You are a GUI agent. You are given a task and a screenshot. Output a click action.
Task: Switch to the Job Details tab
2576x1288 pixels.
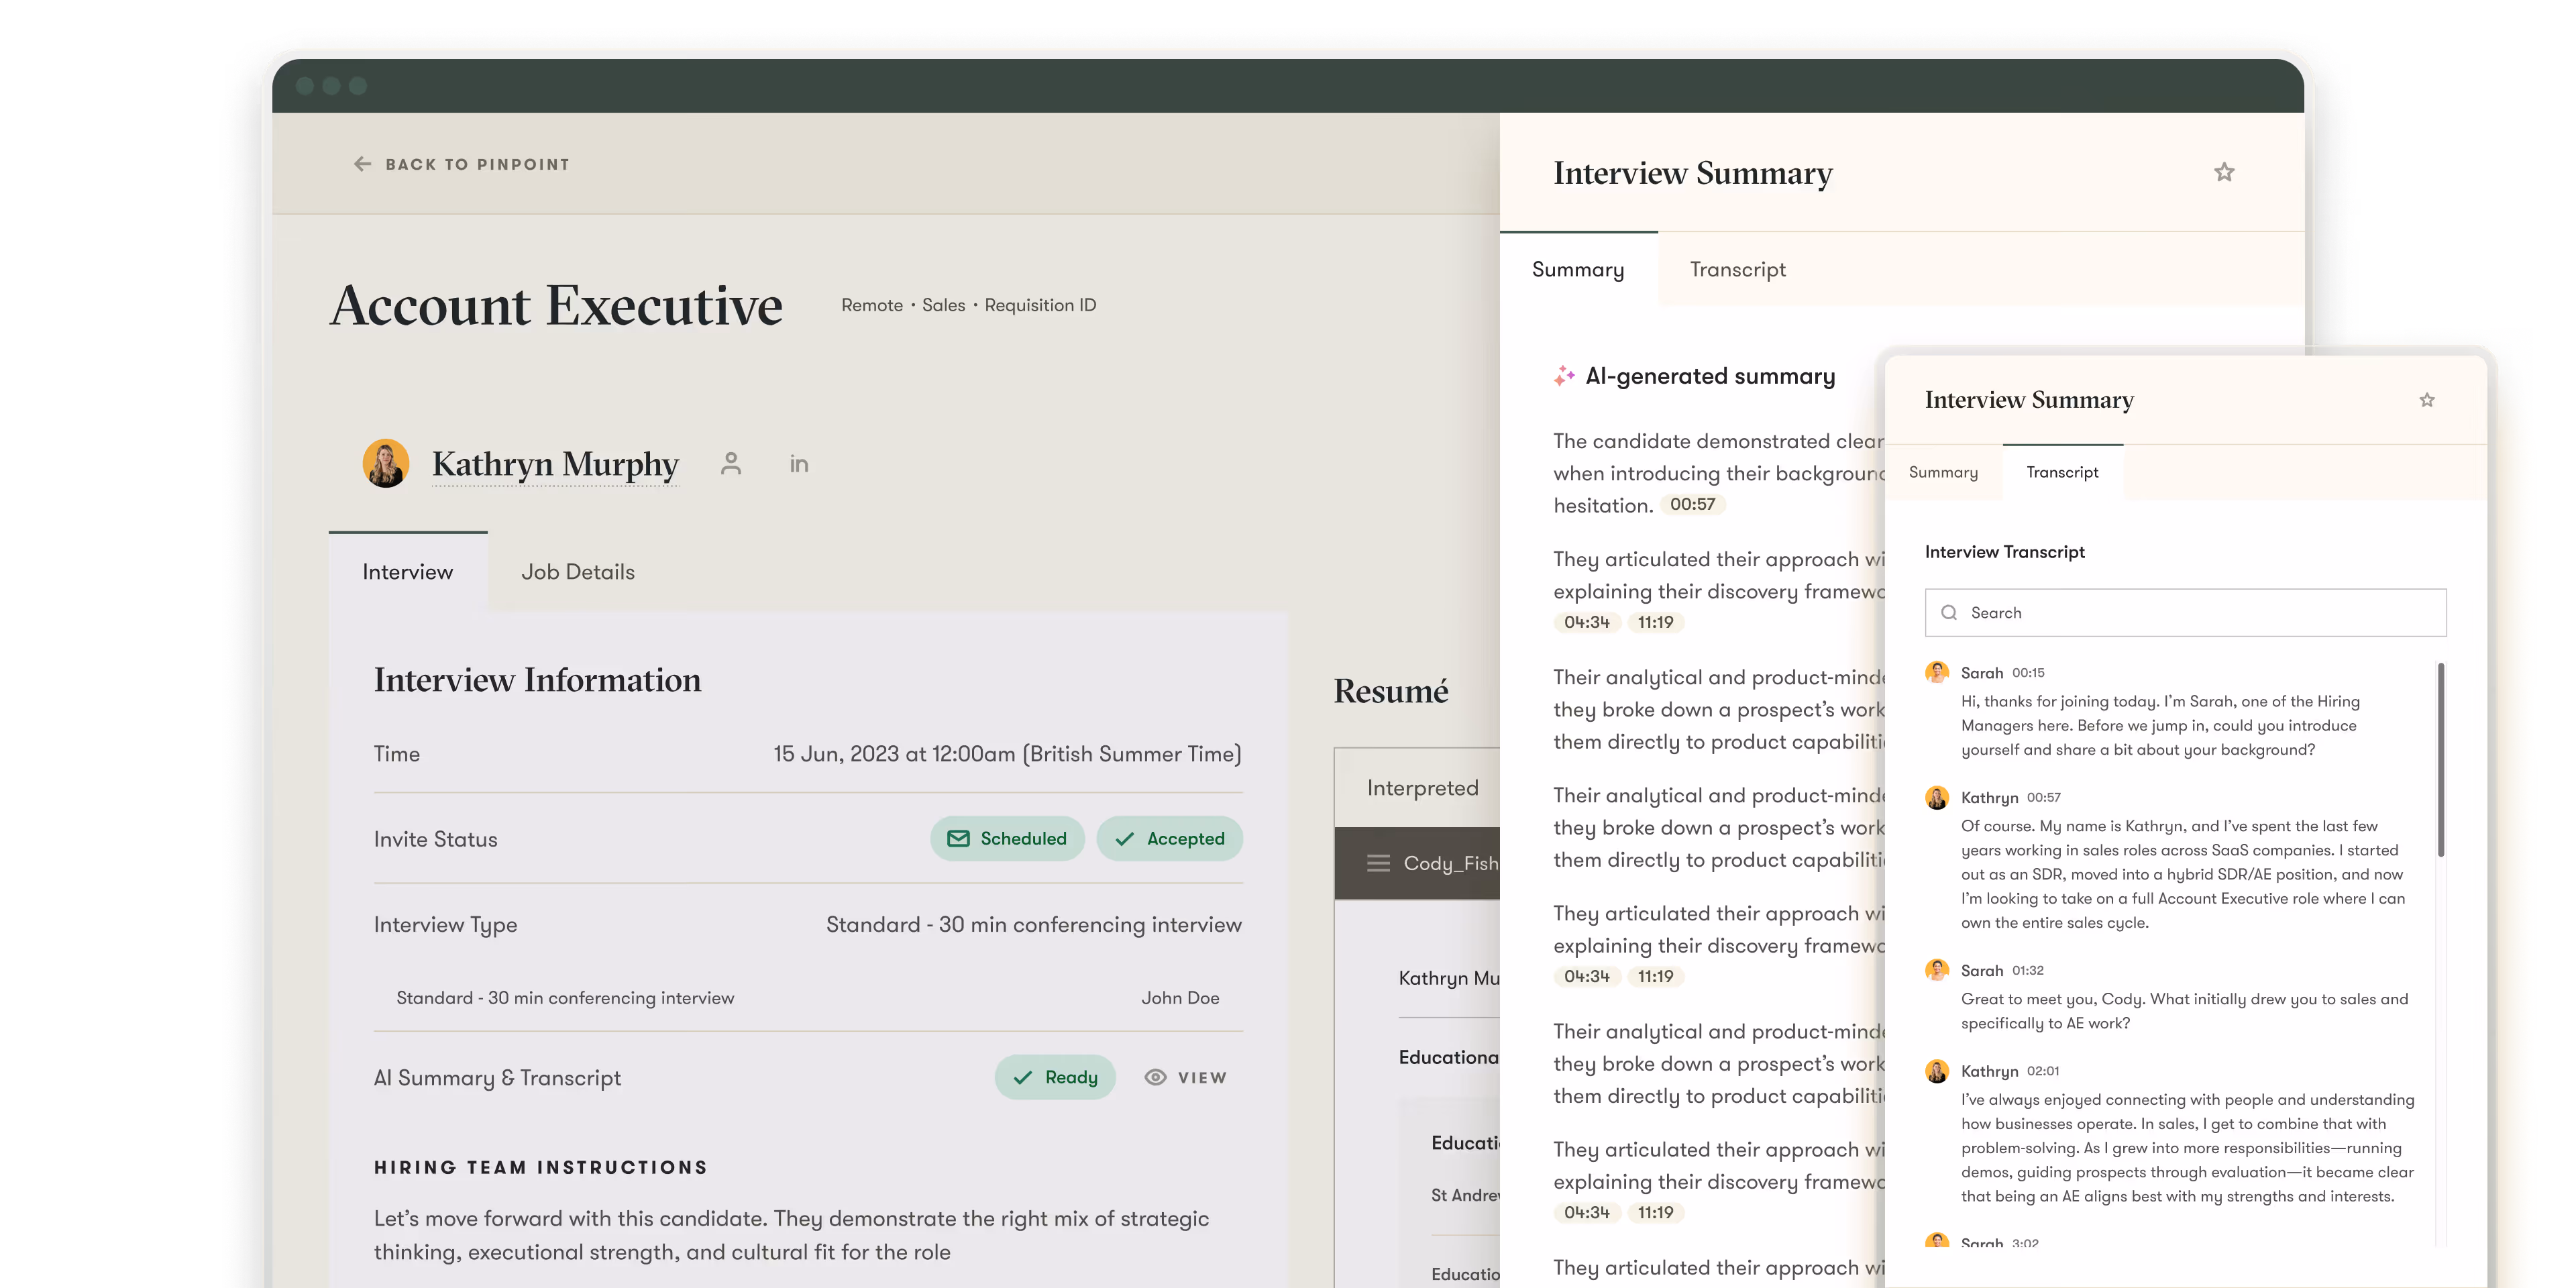578,572
